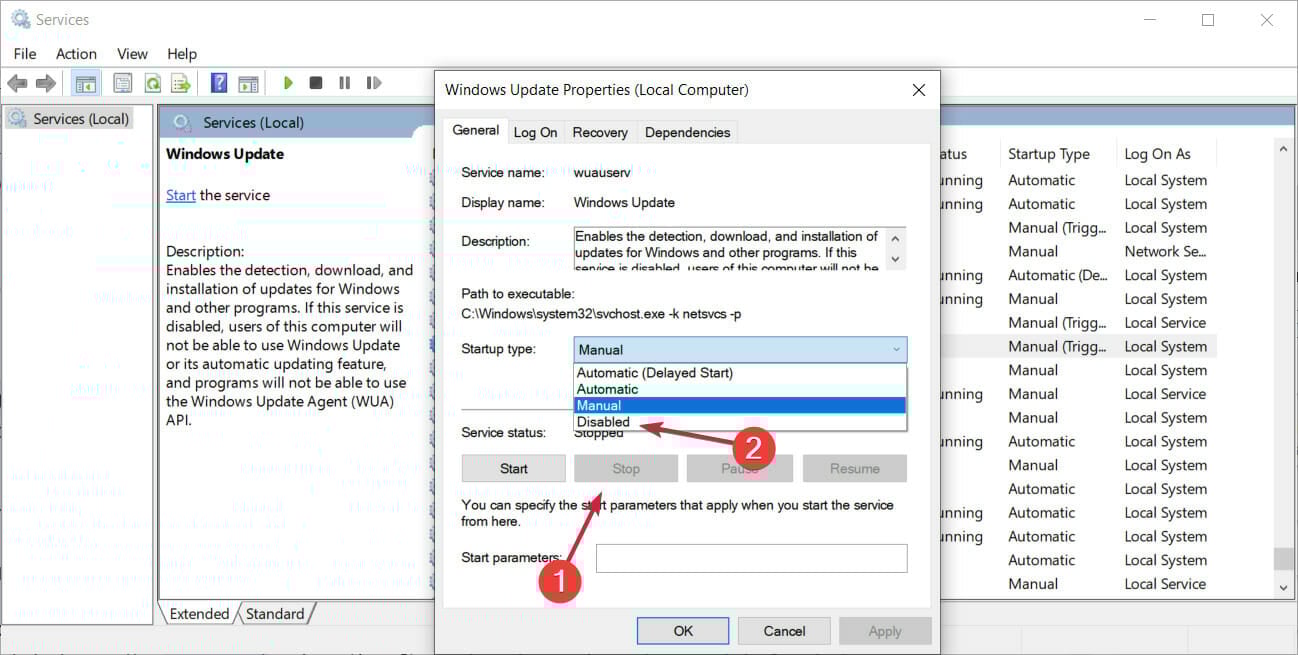Open the Startup type combo box
The height and width of the screenshot is (655, 1298).
tap(740, 350)
